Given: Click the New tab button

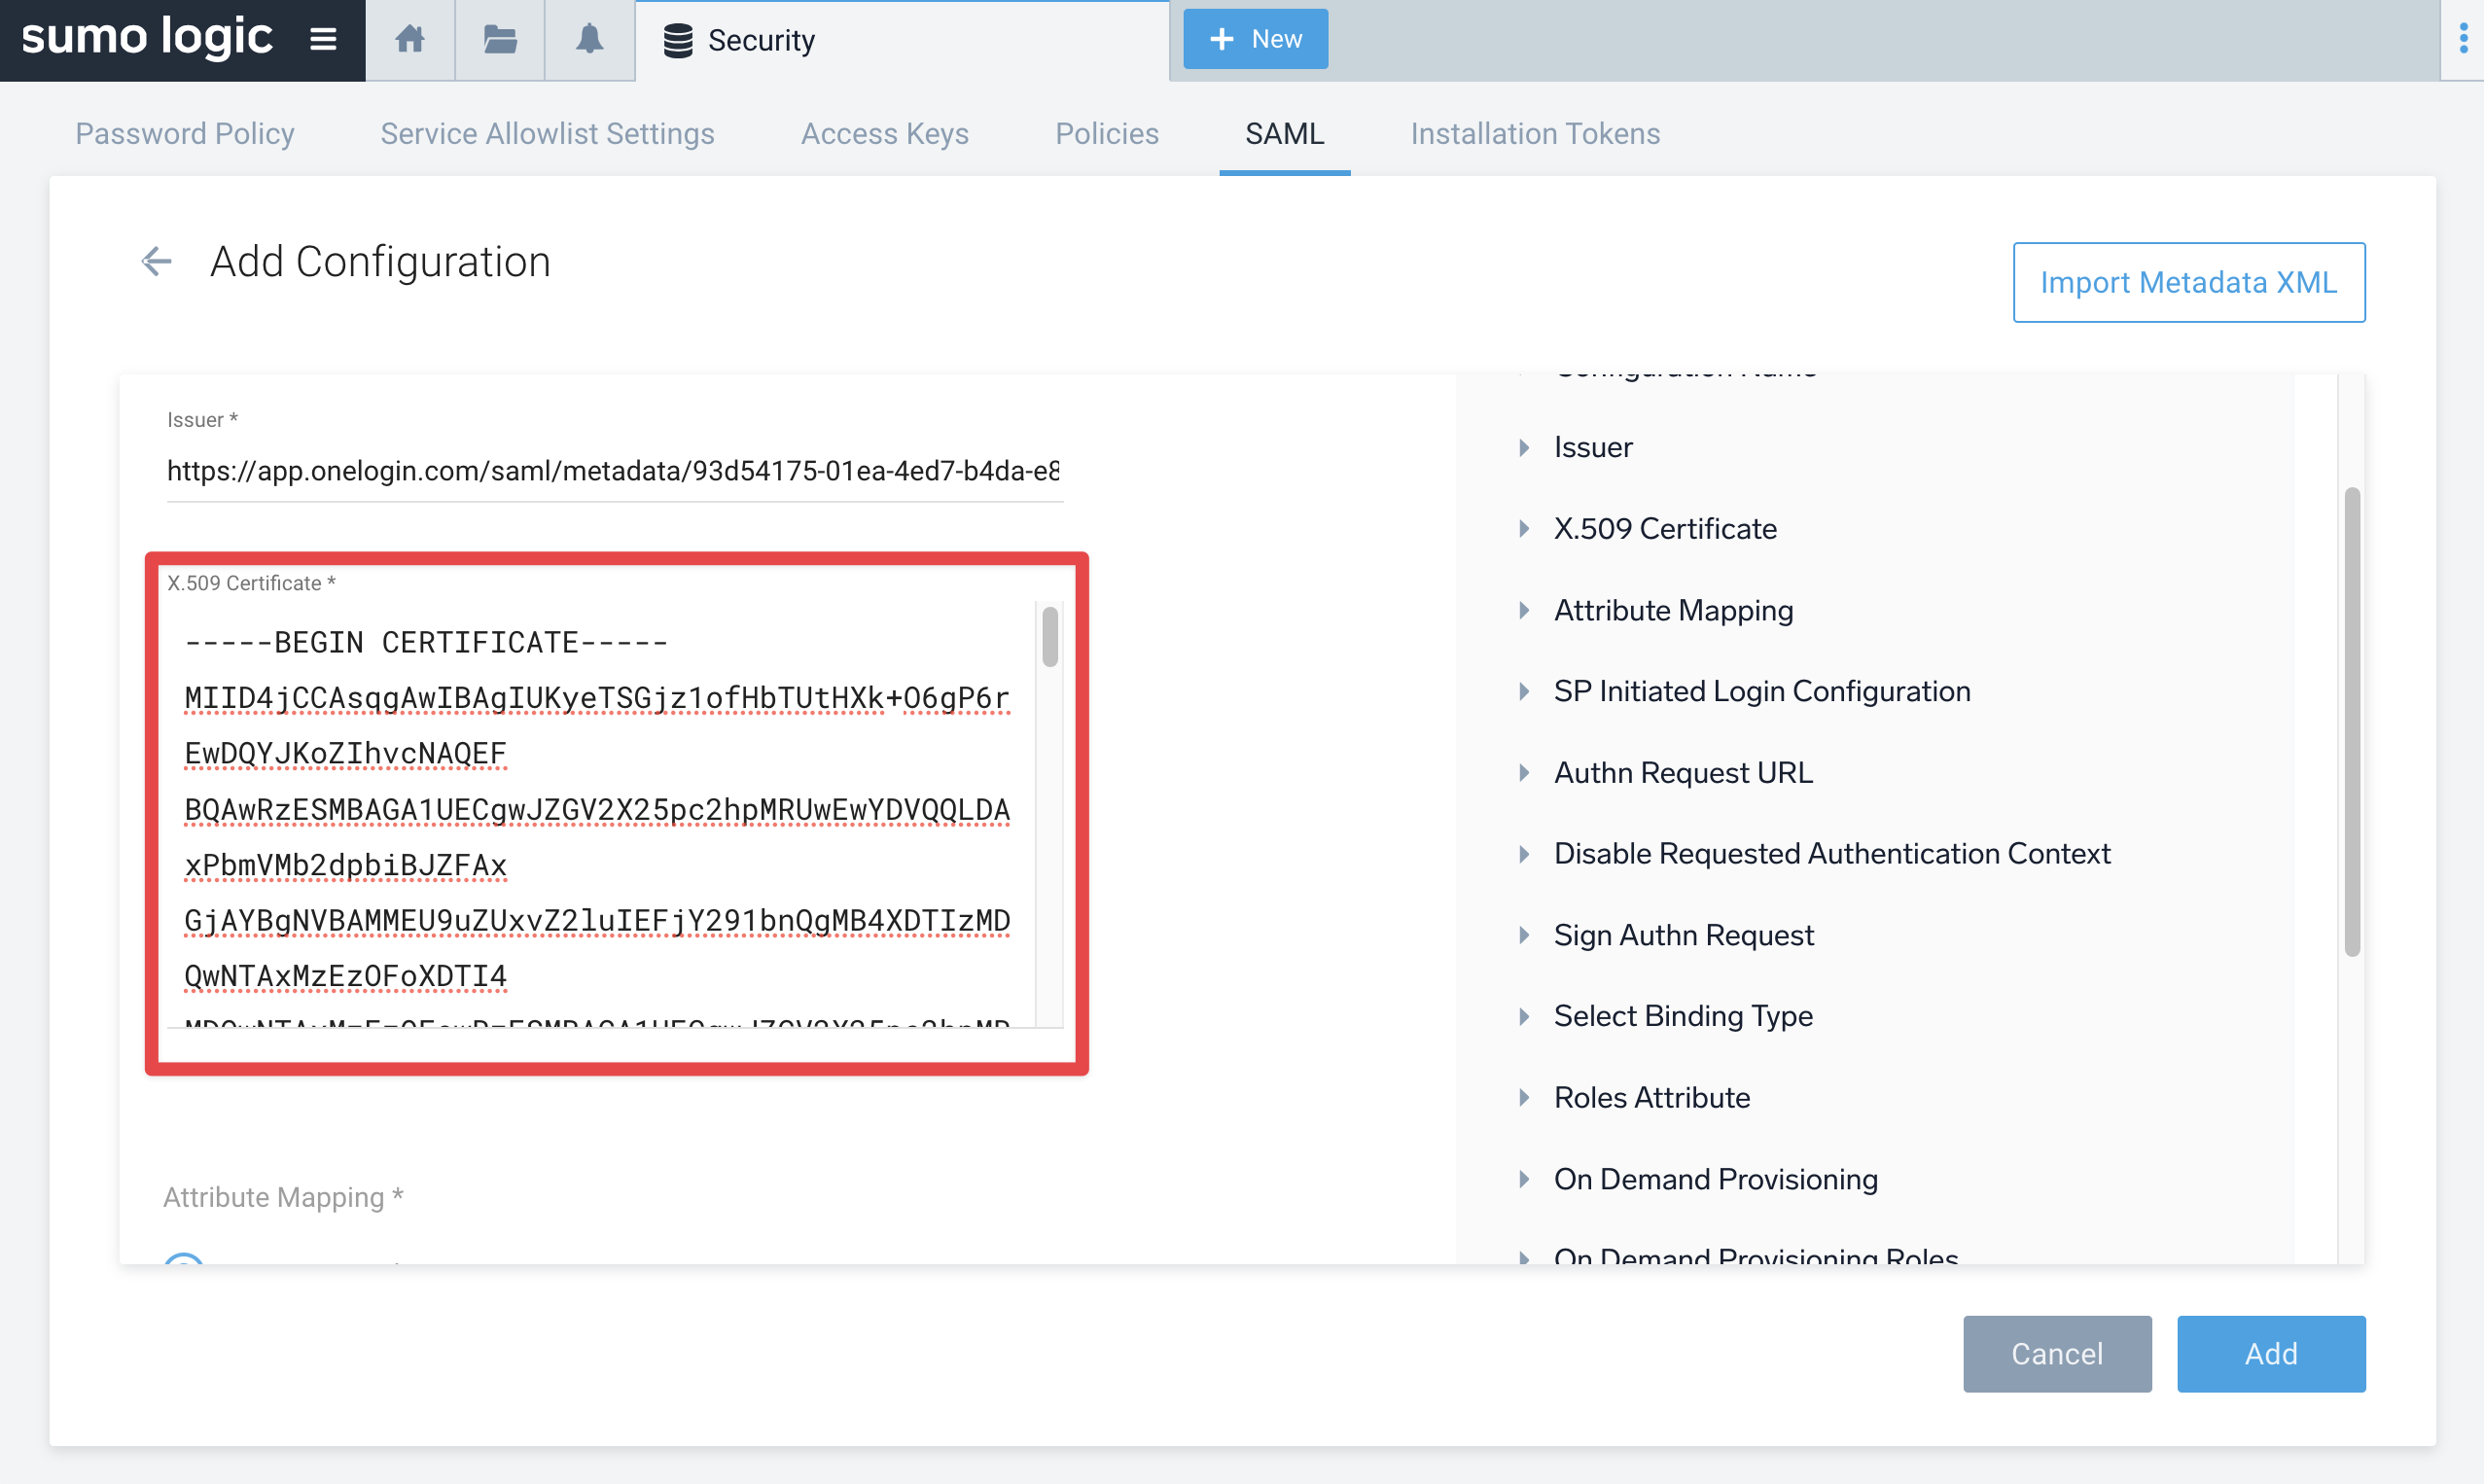Looking at the screenshot, I should (1255, 39).
